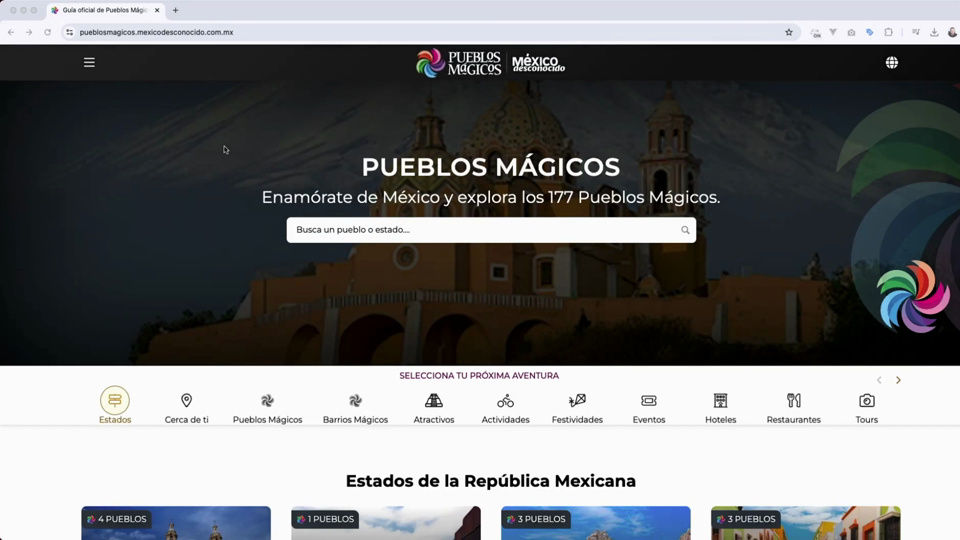Select the Cerca de ti location icon
Image resolution: width=960 pixels, height=540 pixels.
point(186,401)
